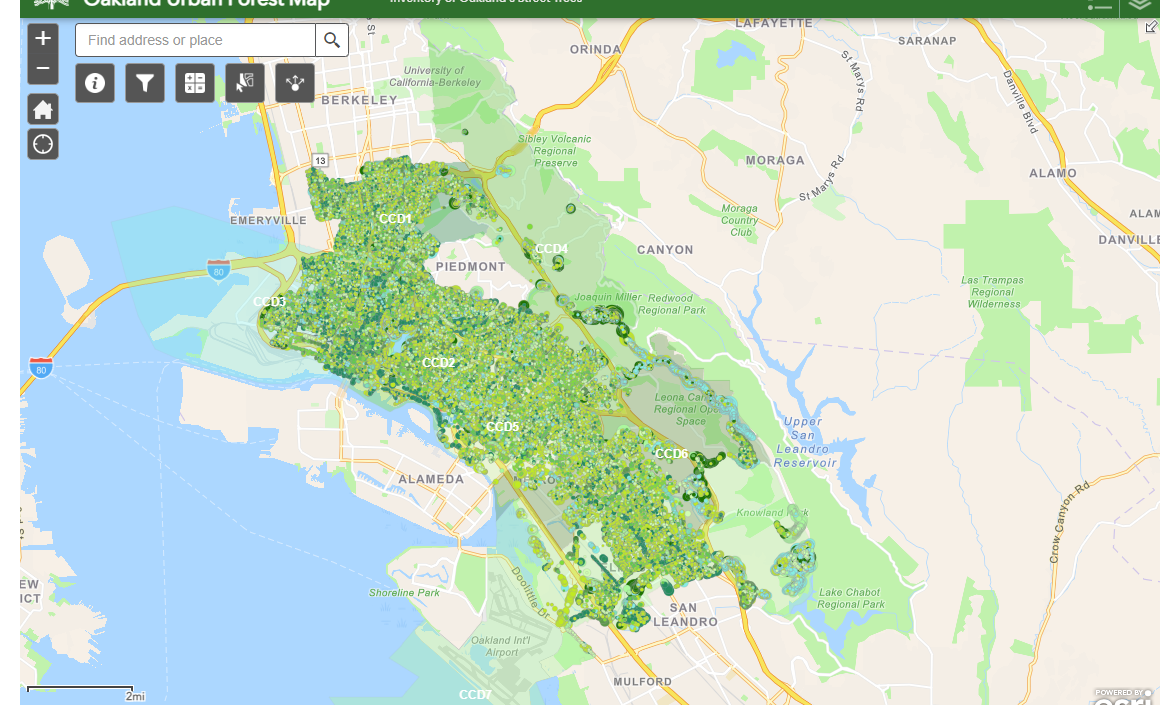Click the Lake Chabot Regional Park label
The image size is (1176, 705).
click(x=850, y=598)
